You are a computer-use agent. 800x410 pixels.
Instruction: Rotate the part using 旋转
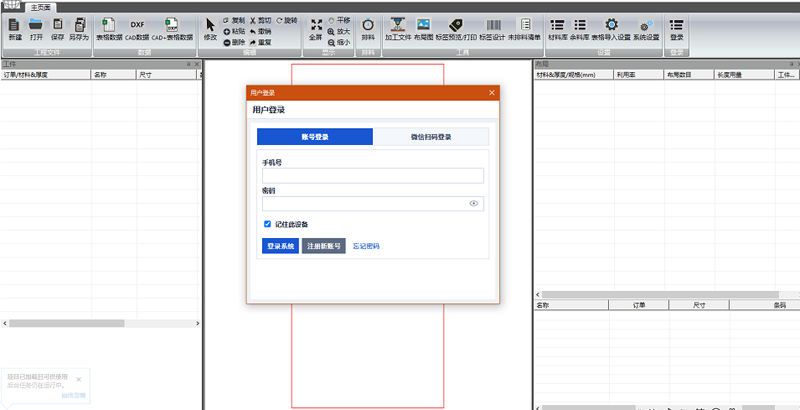pos(286,21)
